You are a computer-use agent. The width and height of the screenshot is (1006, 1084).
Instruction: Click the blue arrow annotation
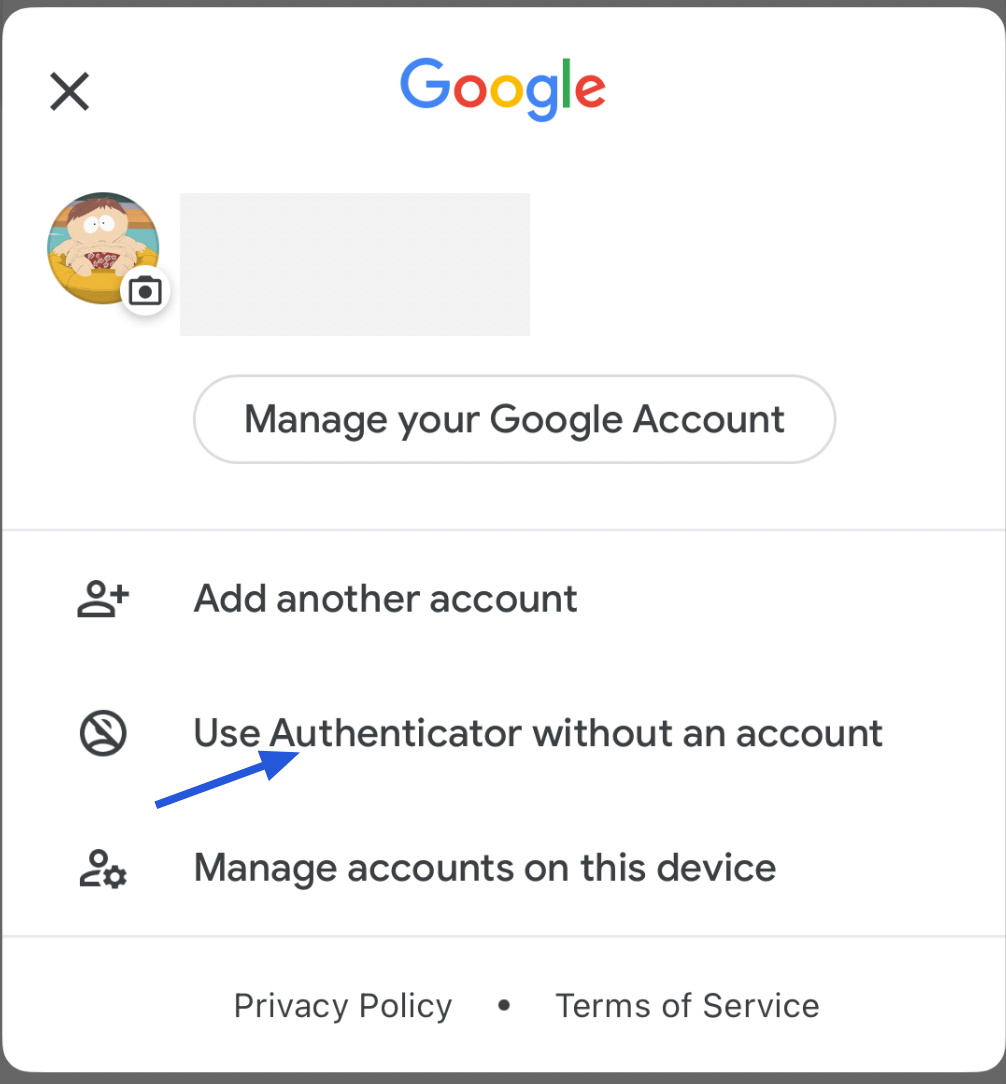coord(227,778)
